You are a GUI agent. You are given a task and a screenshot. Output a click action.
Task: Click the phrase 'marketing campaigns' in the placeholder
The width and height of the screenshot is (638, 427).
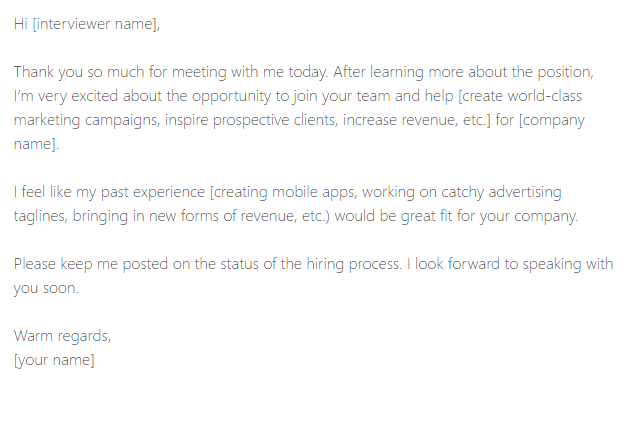pos(85,120)
